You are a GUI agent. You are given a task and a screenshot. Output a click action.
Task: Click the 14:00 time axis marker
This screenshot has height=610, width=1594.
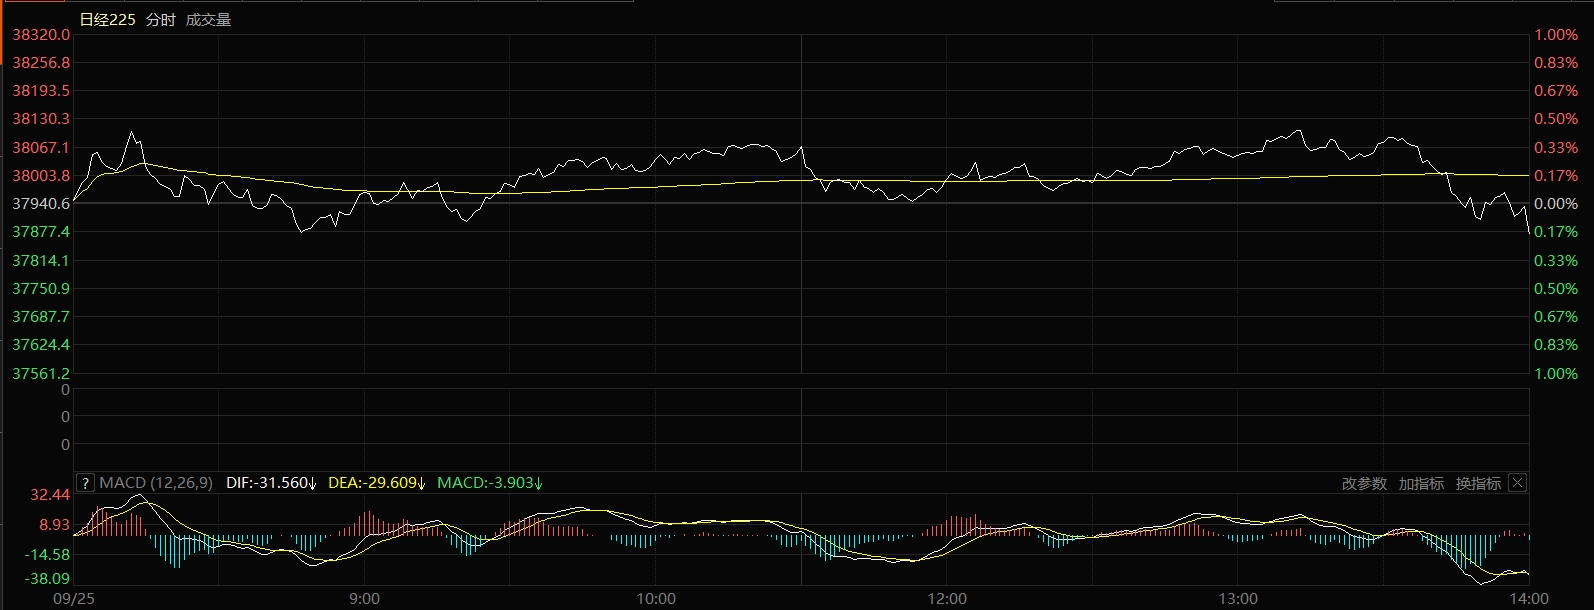[1529, 598]
